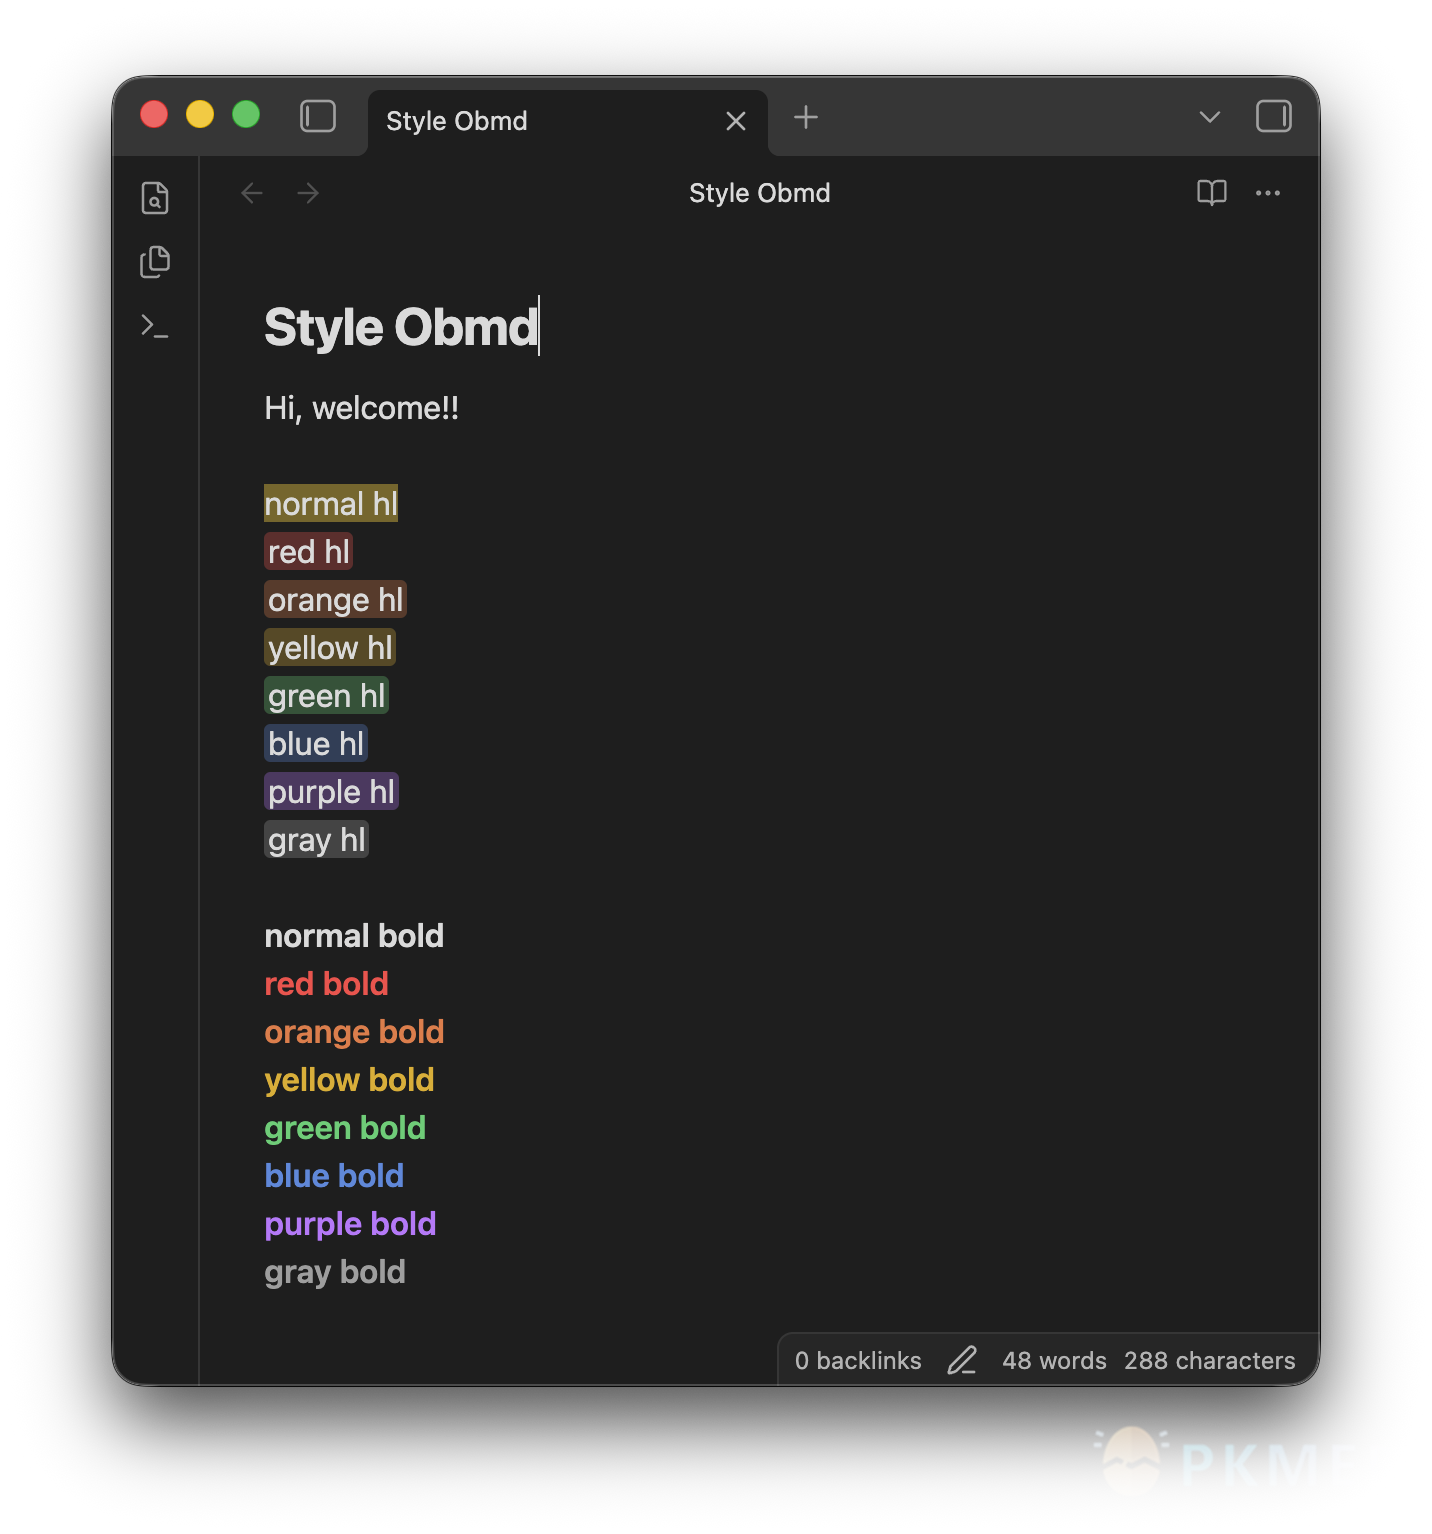
Task: Click the 'green hl' highlighted text
Action: point(326,695)
